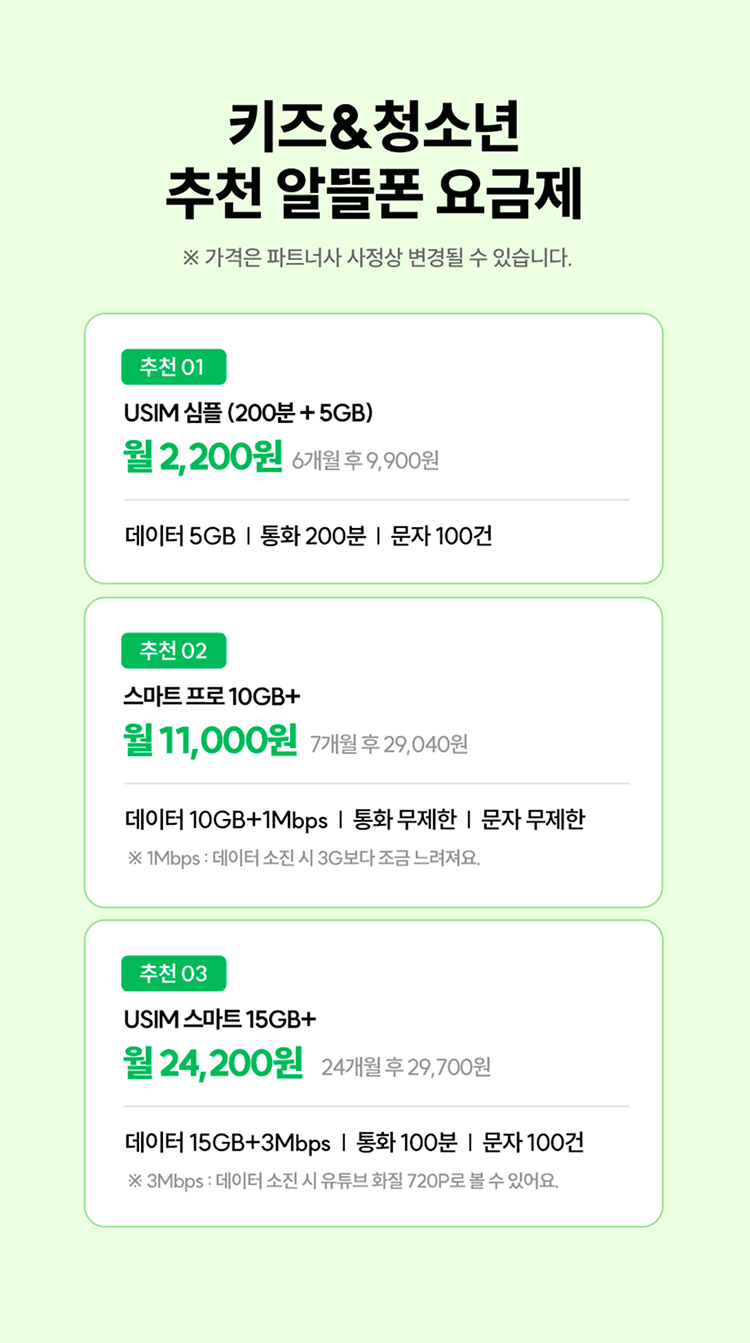Click the 7개월 후 29,040원 text
Image resolution: width=750 pixels, height=1343 pixels.
389,745
